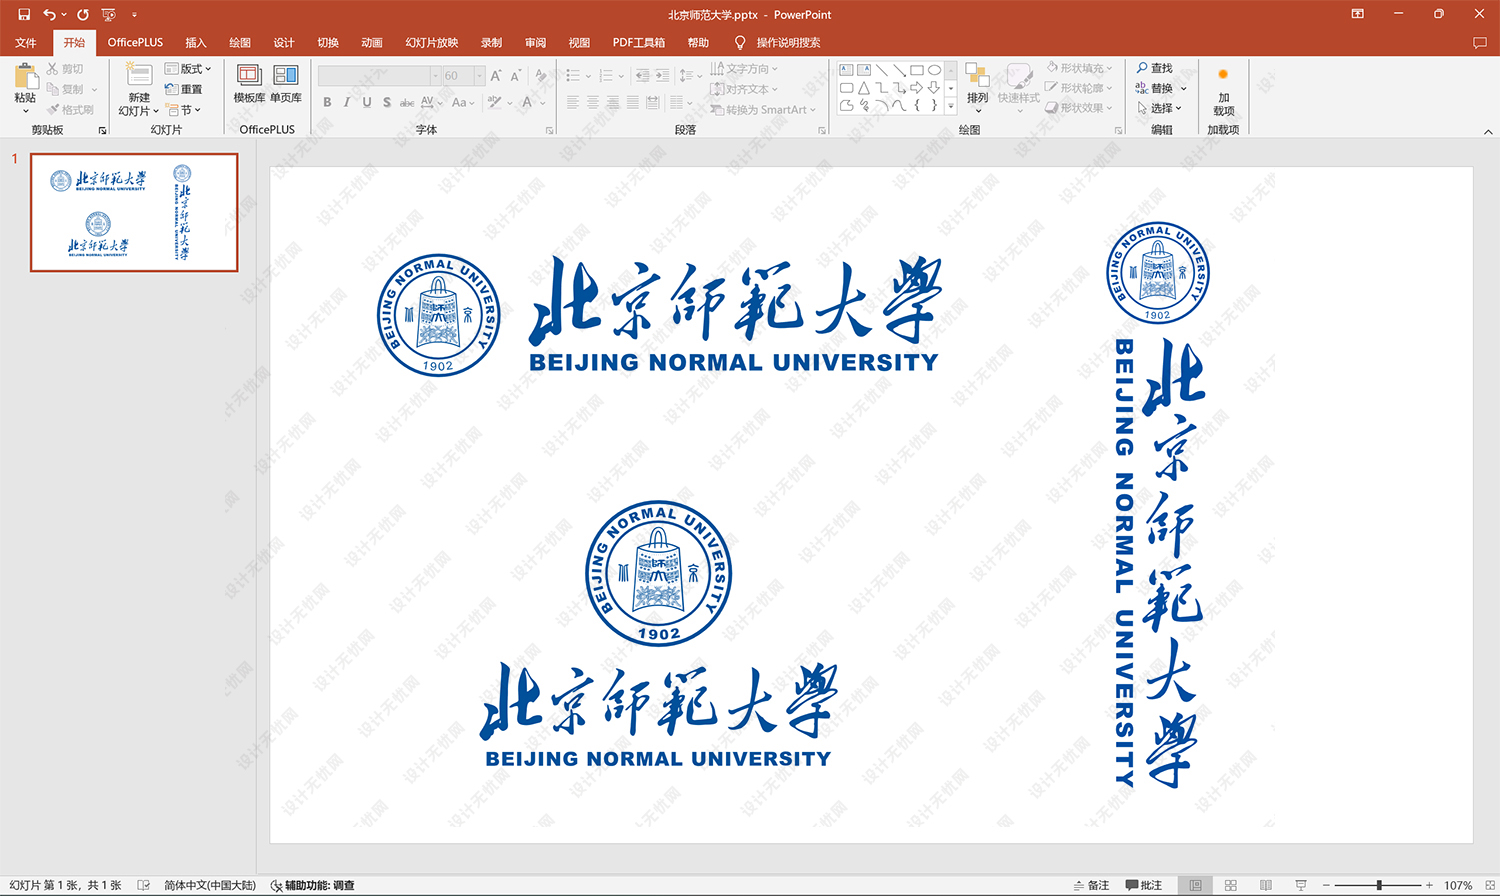Click zoom percentage 107%
Image resolution: width=1500 pixels, height=896 pixels.
1458,885
